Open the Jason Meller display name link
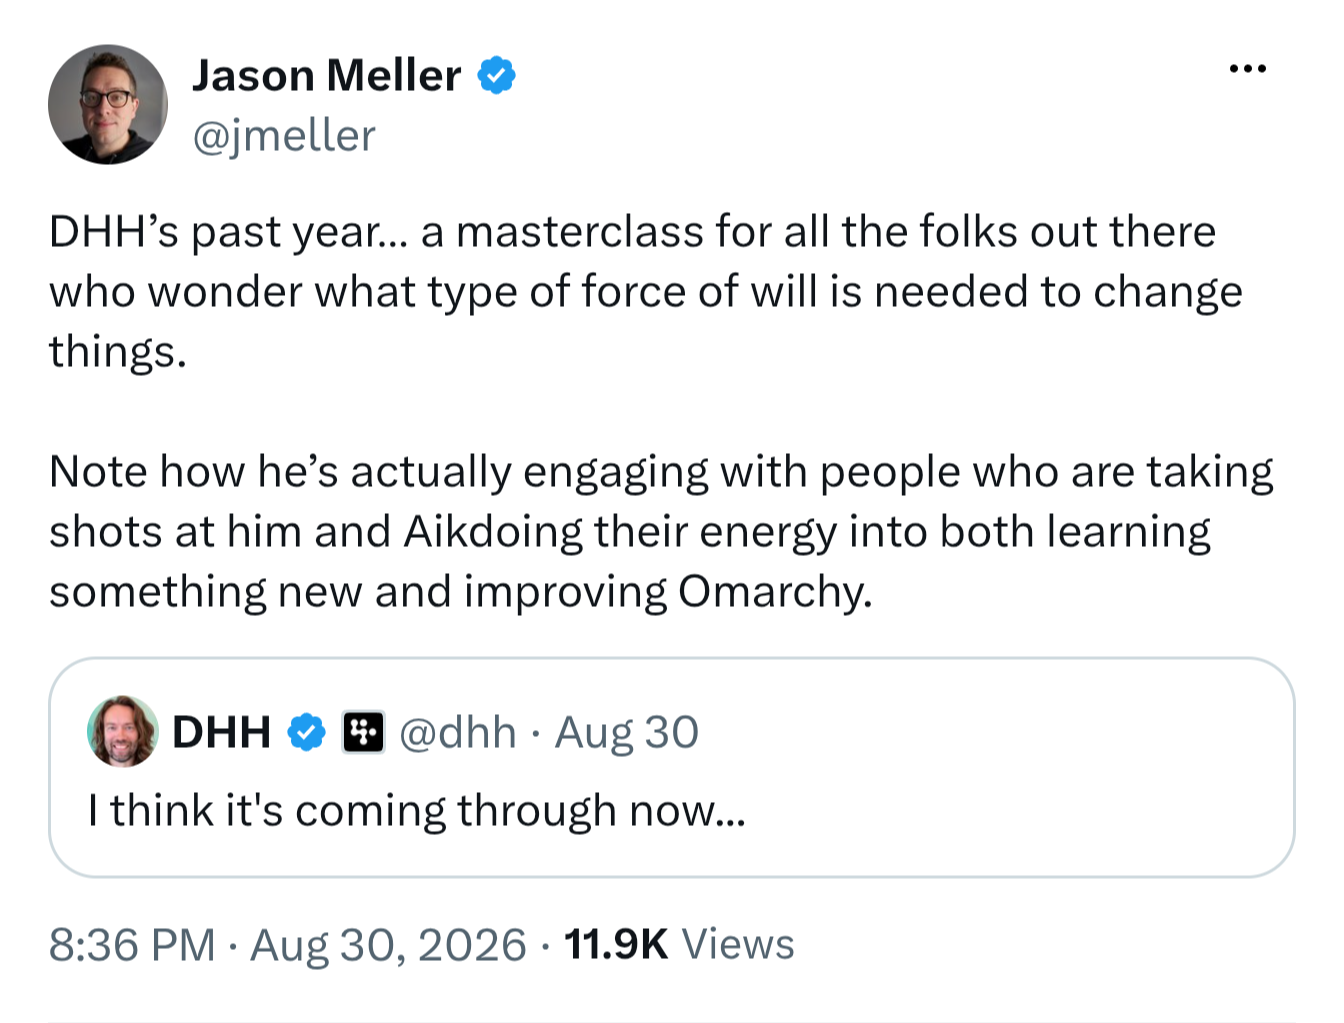This screenshot has width=1344, height=1023. 326,76
